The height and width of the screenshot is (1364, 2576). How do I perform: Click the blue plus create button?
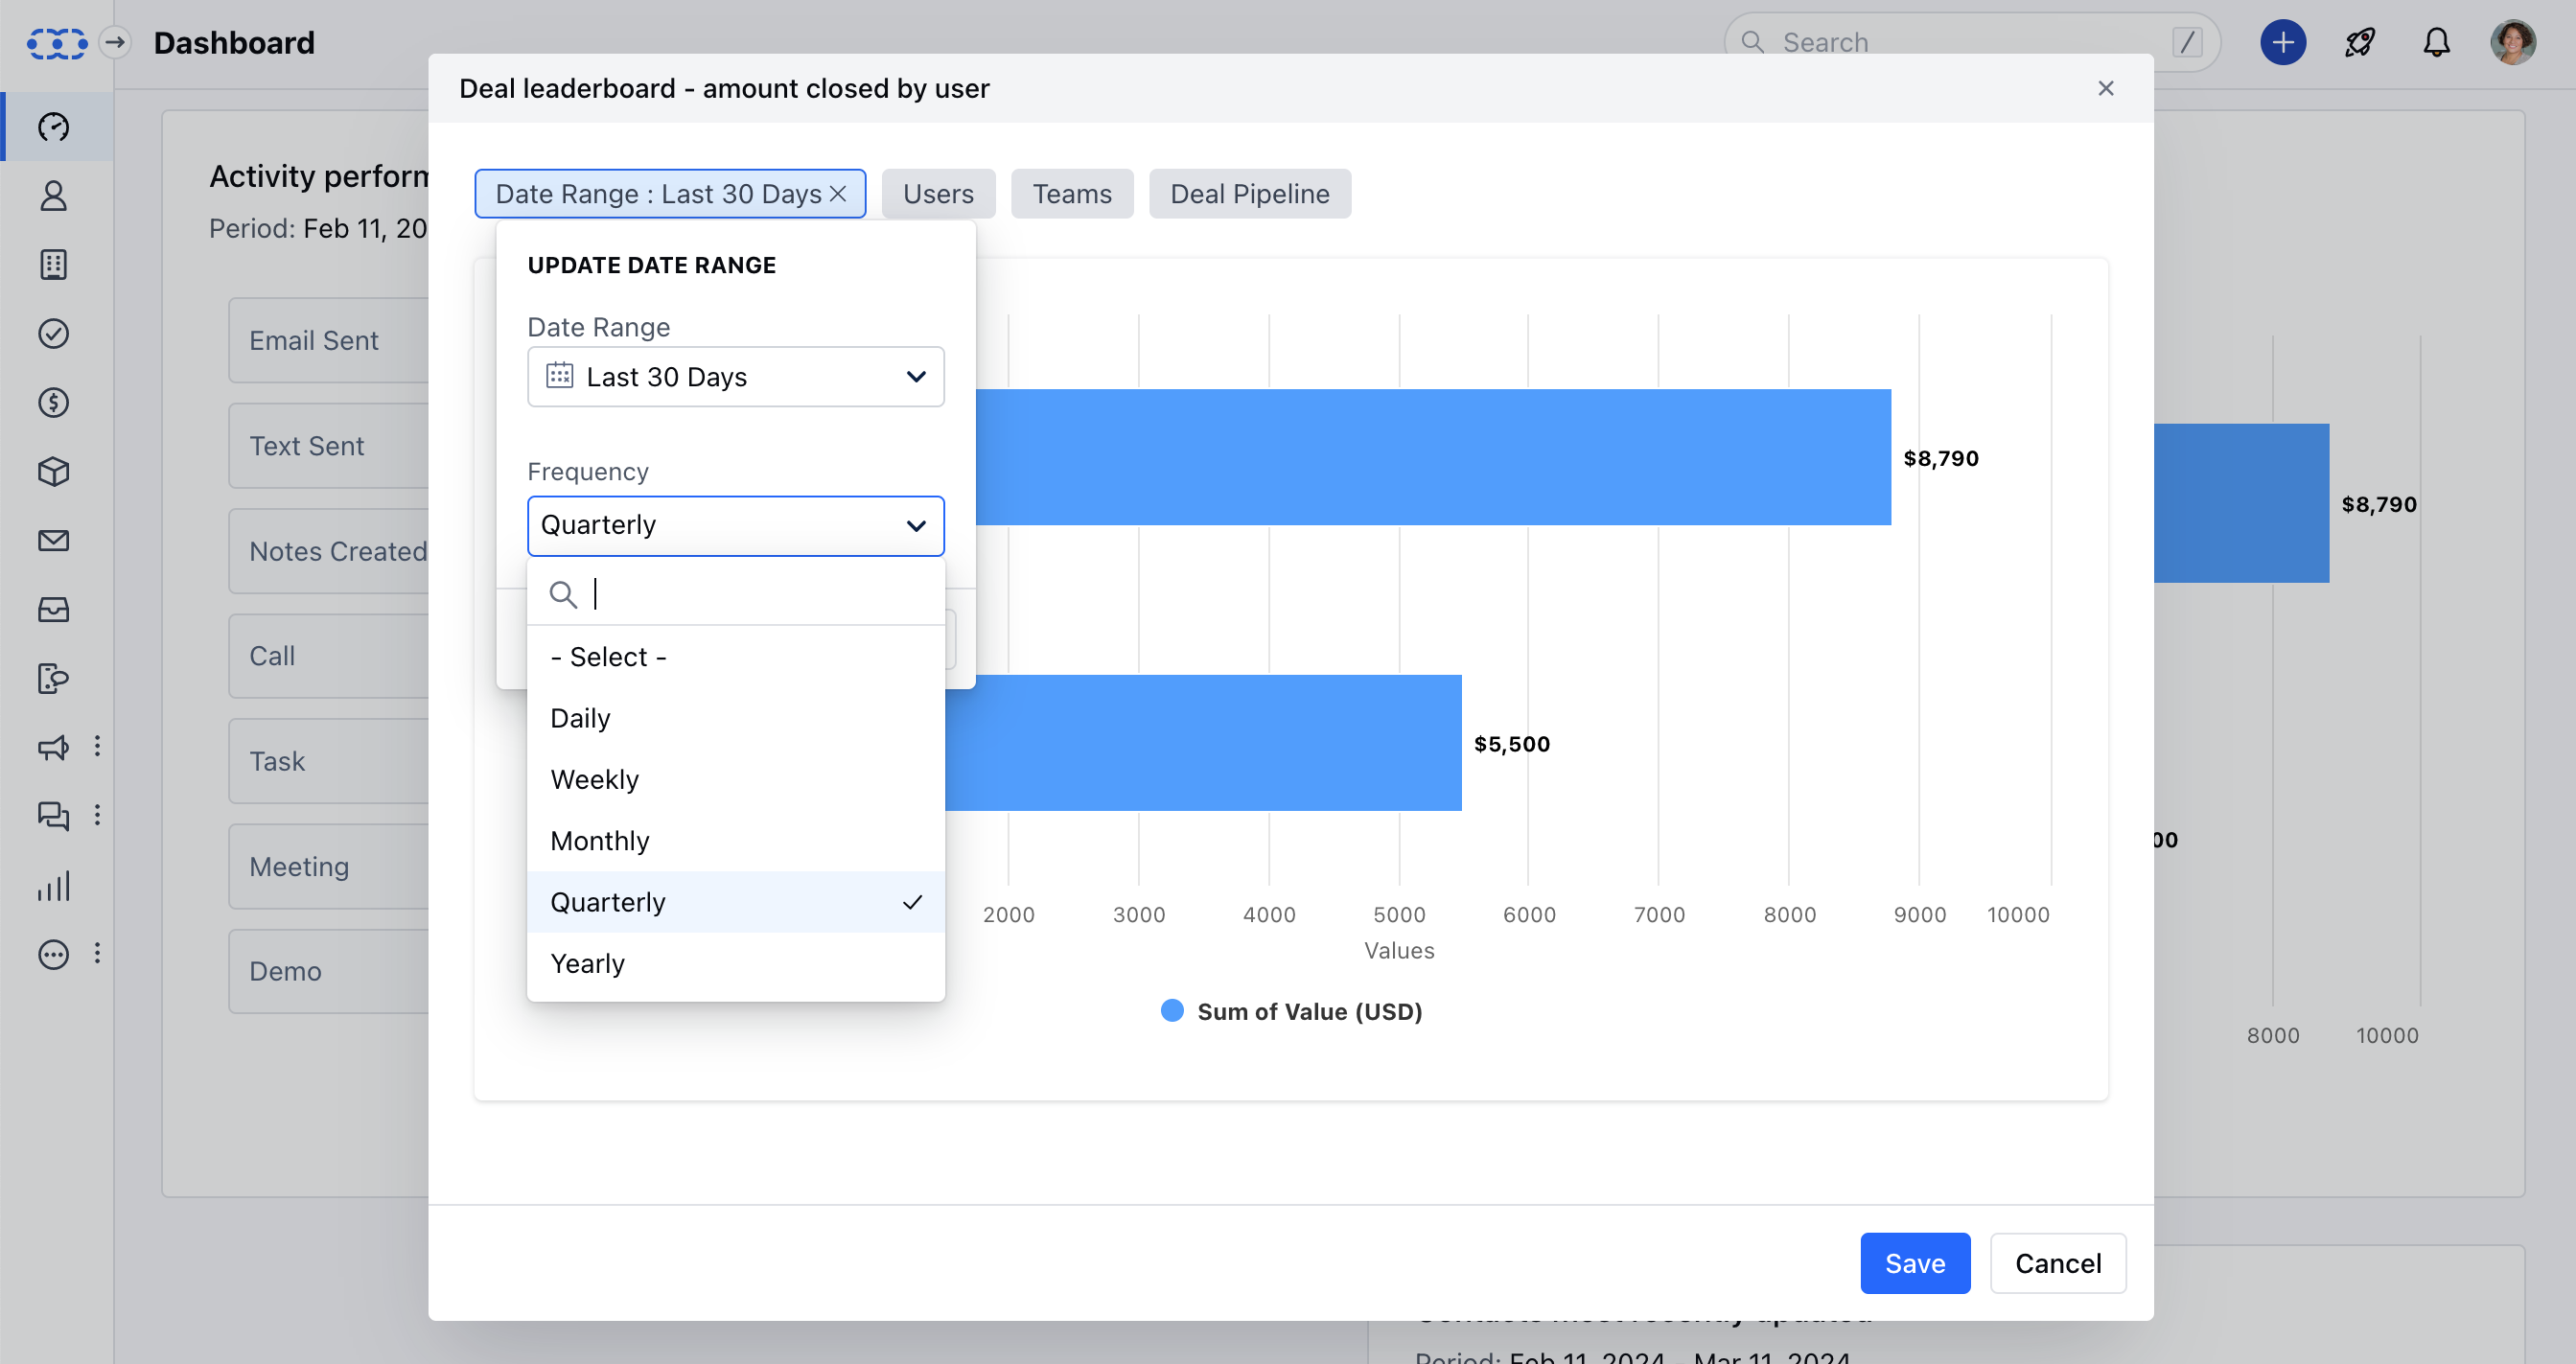click(2283, 42)
